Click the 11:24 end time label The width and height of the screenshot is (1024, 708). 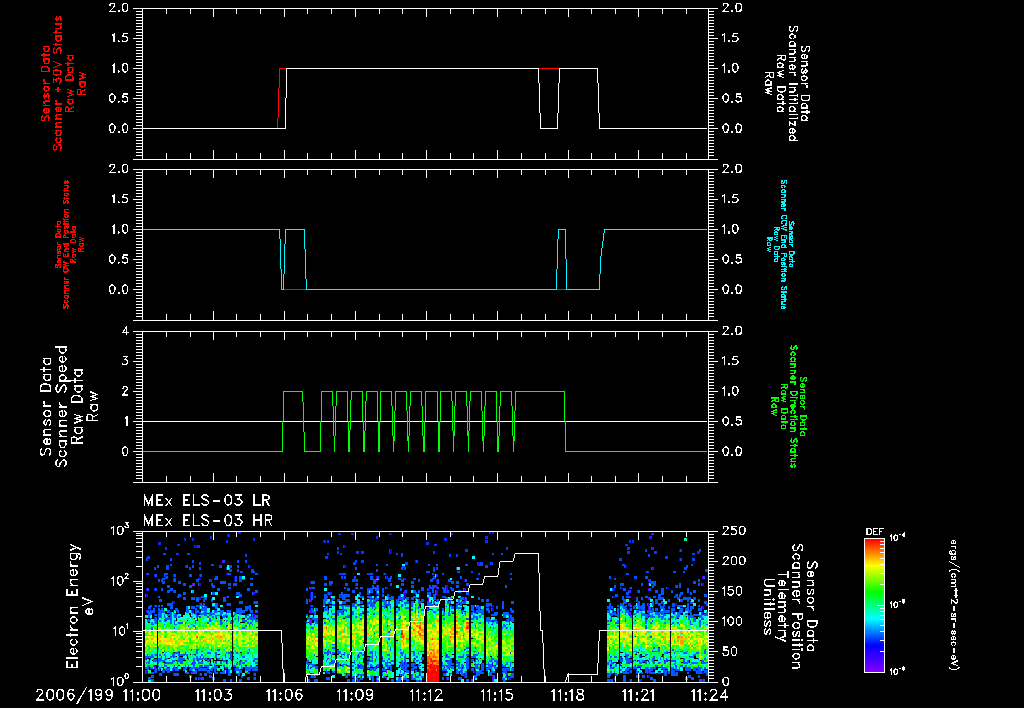[x=709, y=695]
